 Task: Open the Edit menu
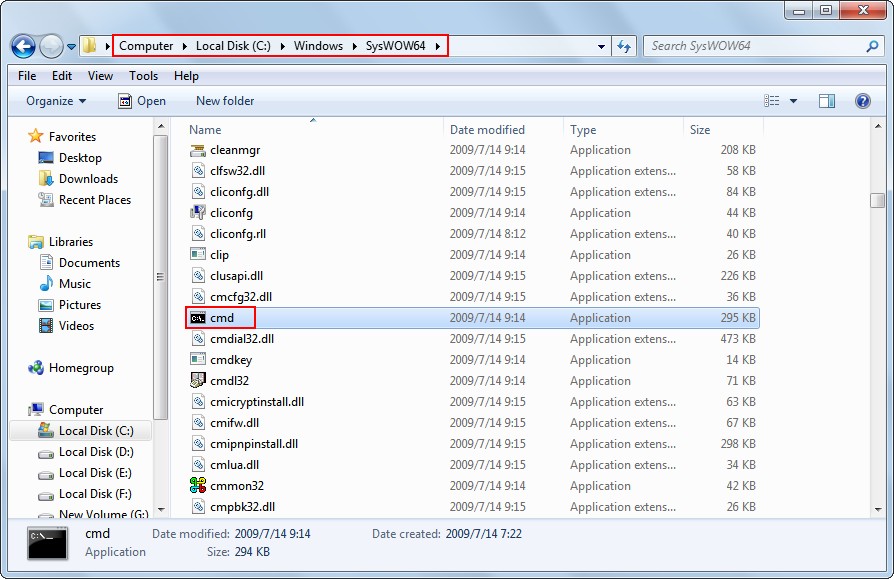62,76
